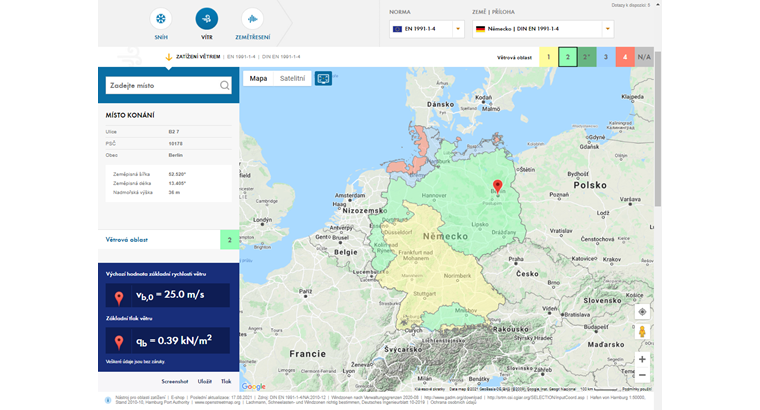Click marker icon beside qb value

click(119, 342)
